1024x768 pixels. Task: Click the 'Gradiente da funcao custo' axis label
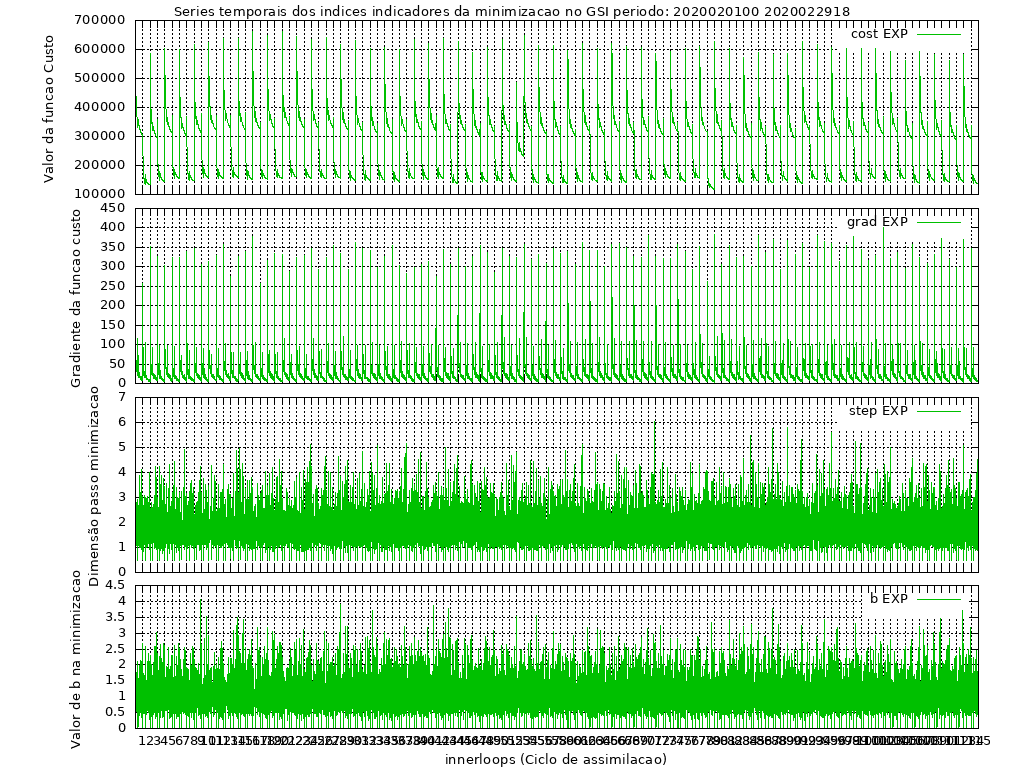coord(76,295)
